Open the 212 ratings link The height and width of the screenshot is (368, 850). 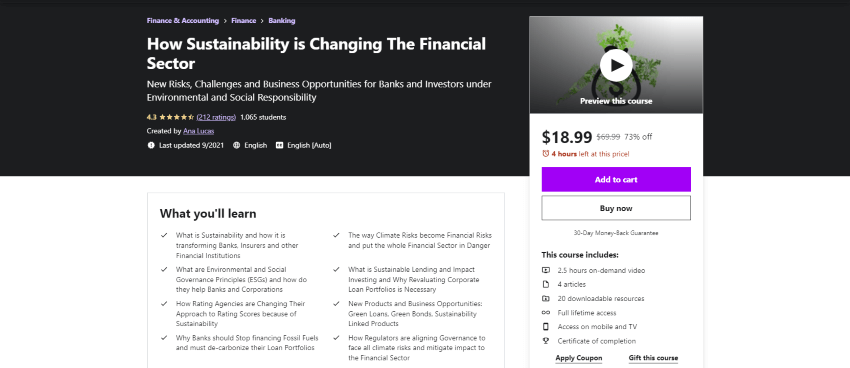pyautogui.click(x=216, y=117)
